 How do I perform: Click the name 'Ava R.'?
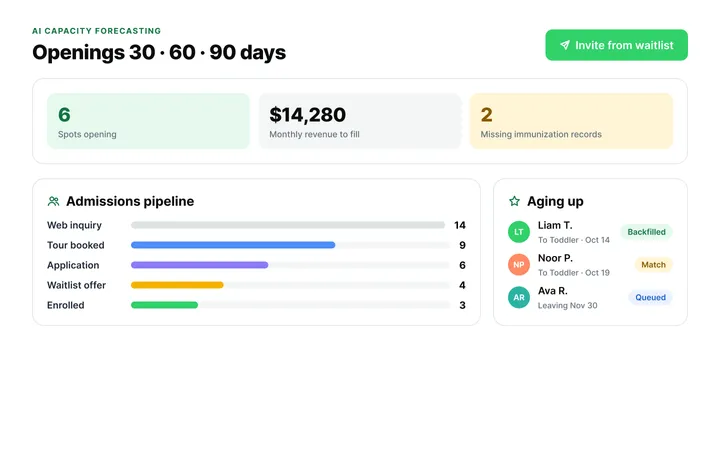point(553,291)
